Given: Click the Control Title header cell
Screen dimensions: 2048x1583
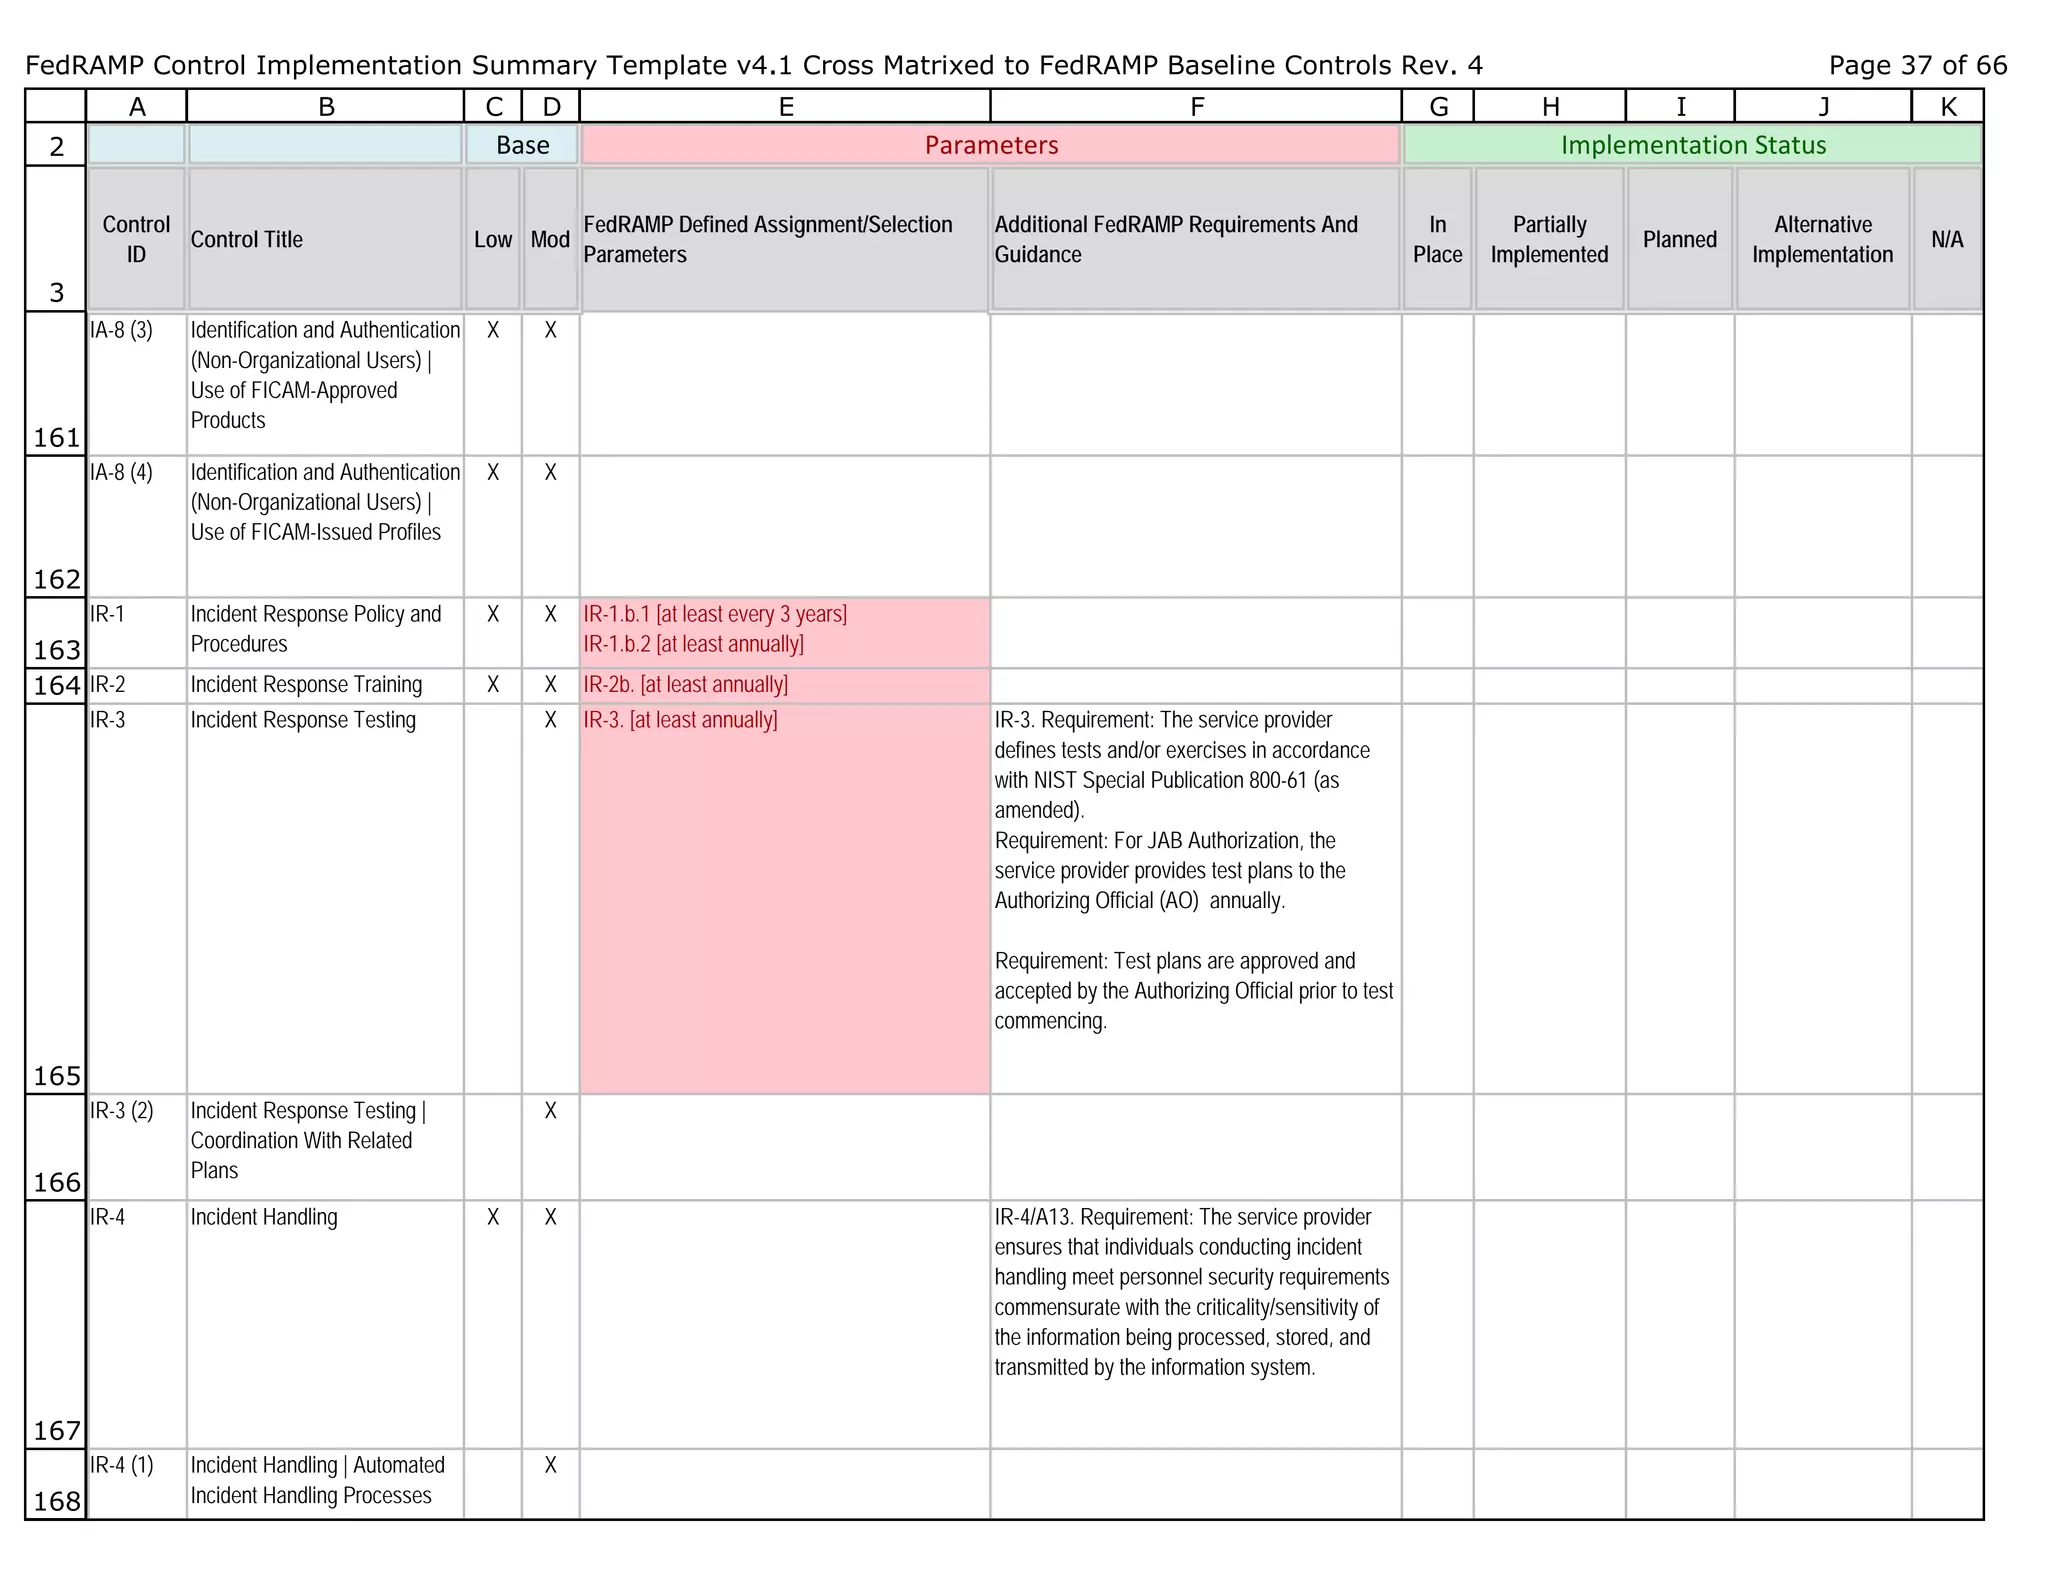Looking at the screenshot, I should [326, 239].
